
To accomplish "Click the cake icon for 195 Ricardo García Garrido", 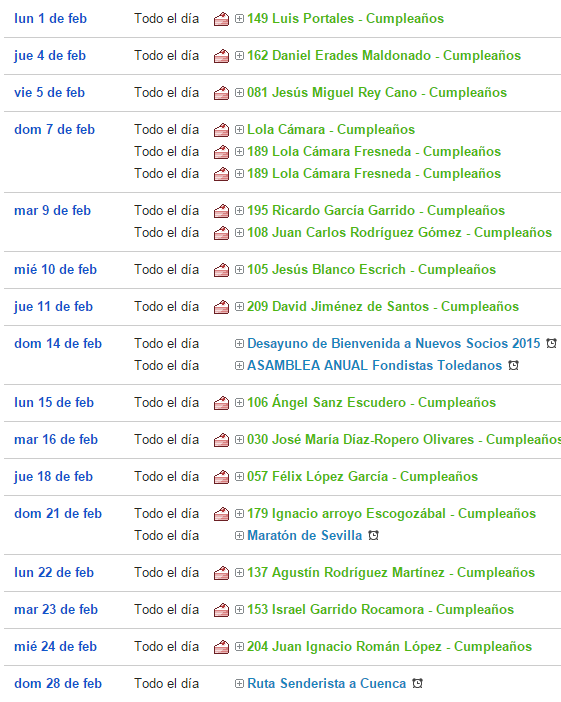I will [x=221, y=211].
